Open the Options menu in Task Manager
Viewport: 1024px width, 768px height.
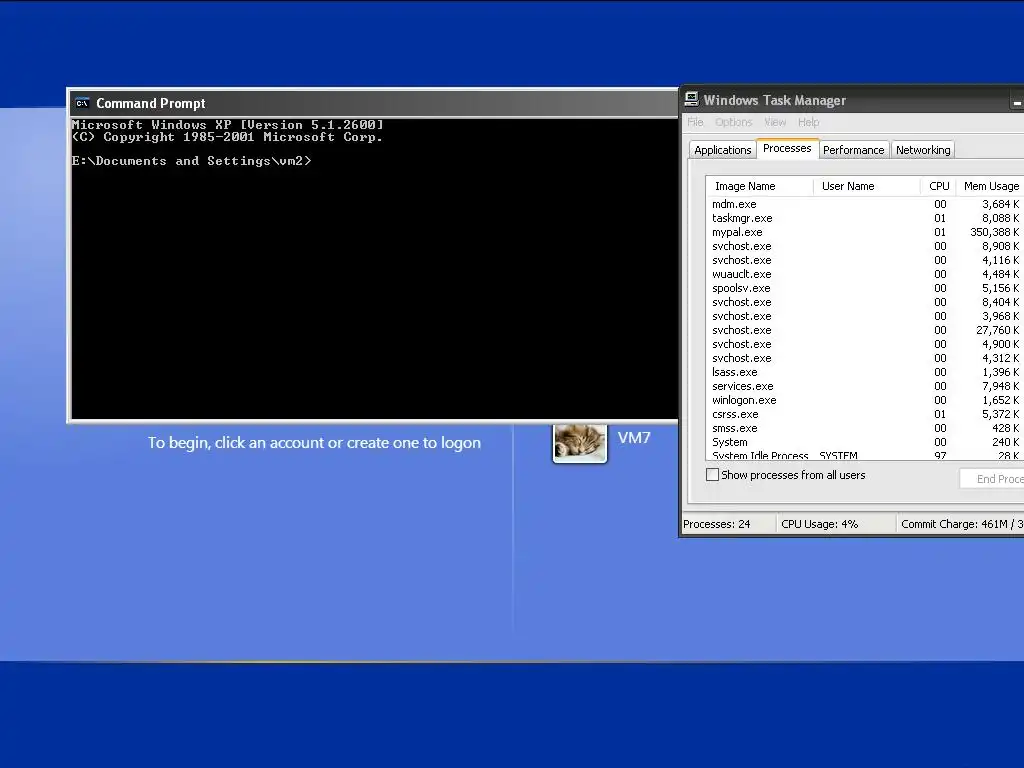[733, 122]
